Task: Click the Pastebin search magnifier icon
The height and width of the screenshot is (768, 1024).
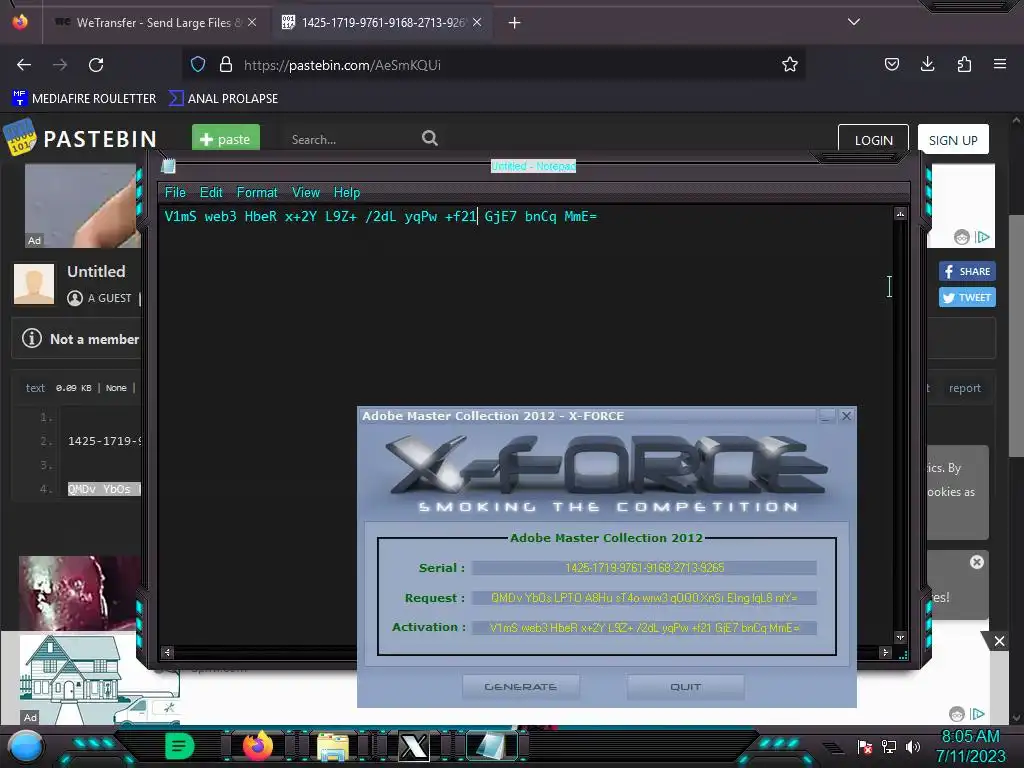Action: (430, 138)
